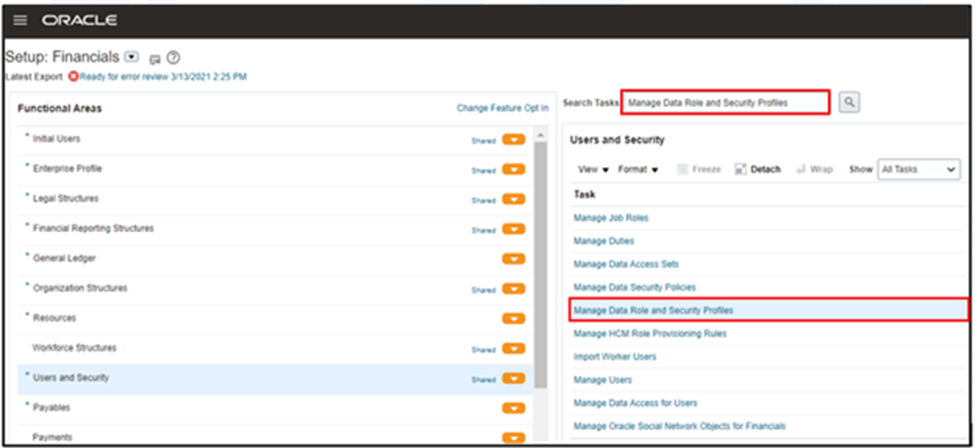Select Users and Security functional area
Viewport: 975px width, 448px height.
[70, 377]
